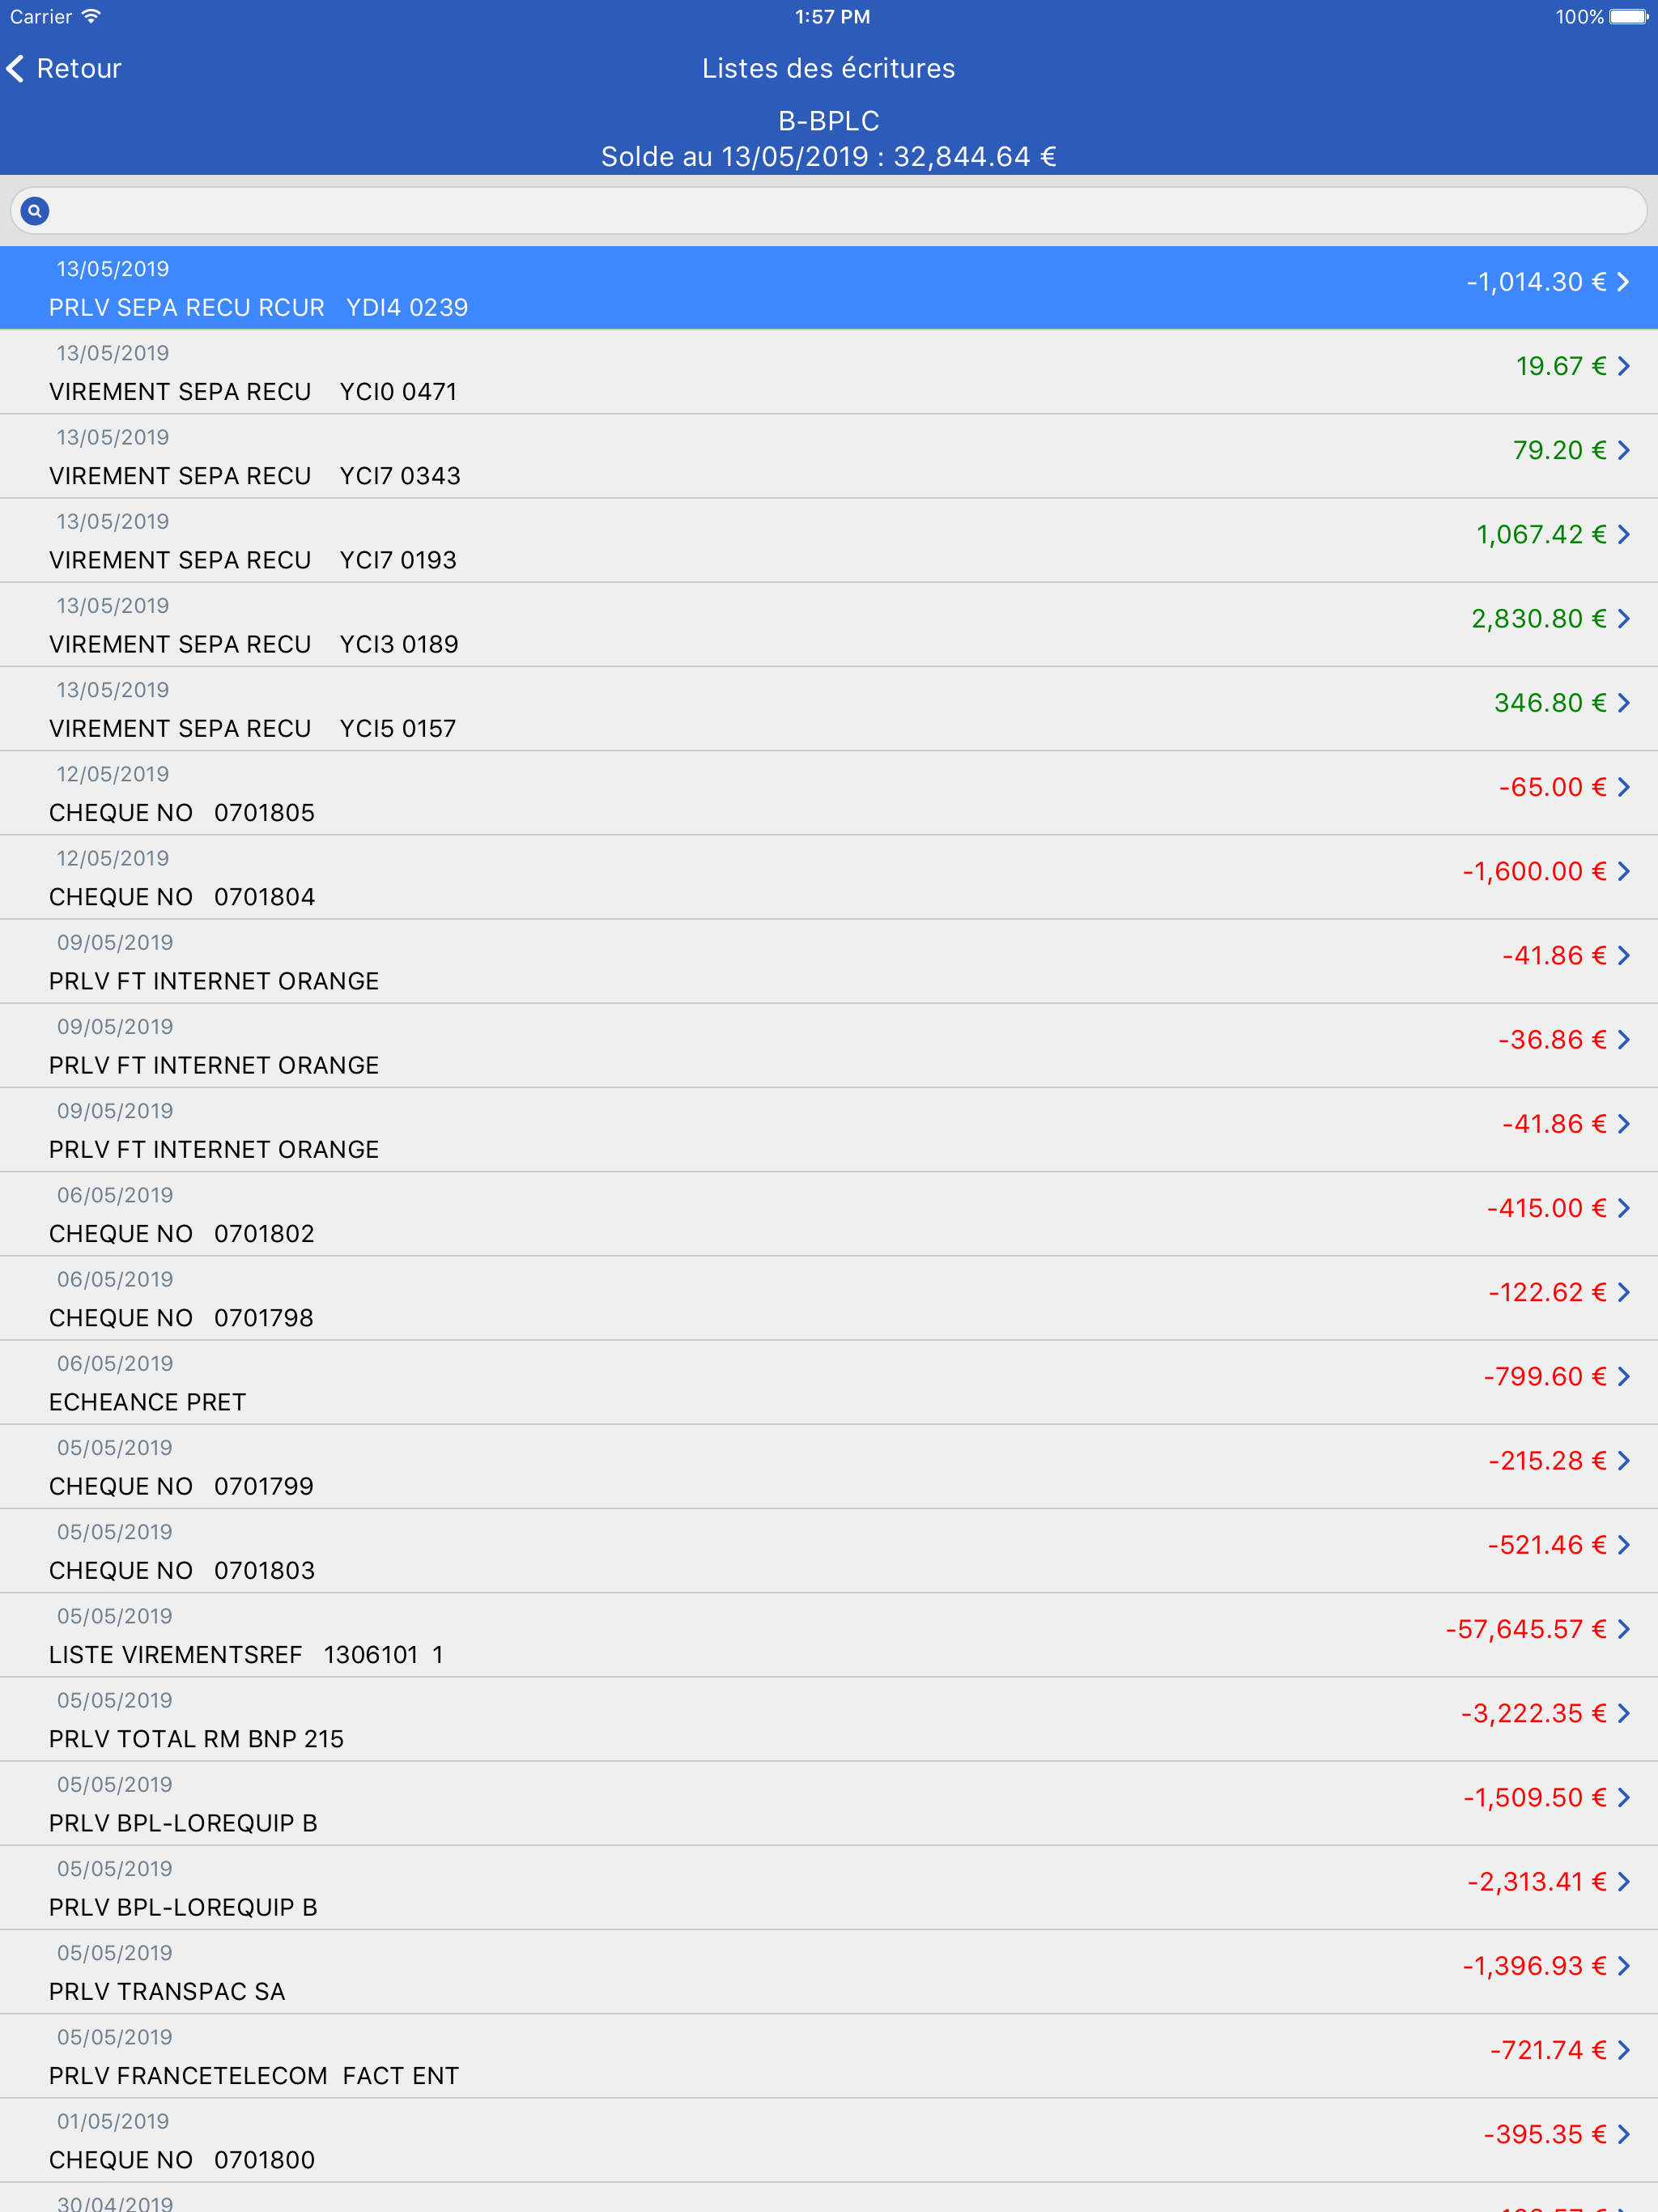1658x2212 pixels.
Task: Open VIREMENT SEPA RECU YCI5 0157 entry
Action: pyautogui.click(x=829, y=709)
